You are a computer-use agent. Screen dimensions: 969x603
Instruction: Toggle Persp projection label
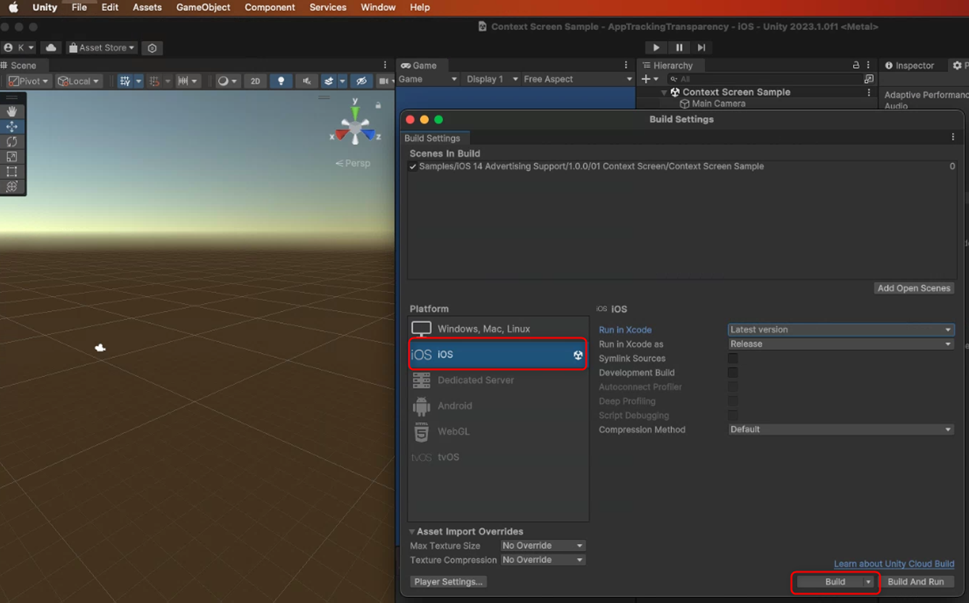(x=353, y=163)
